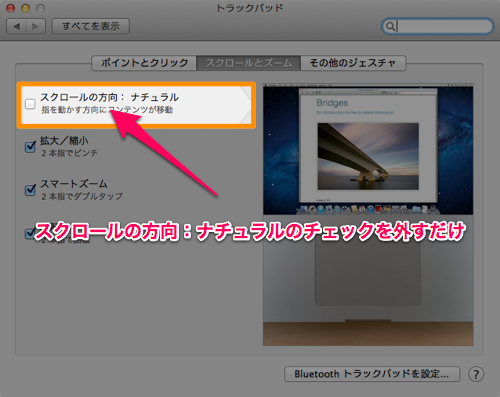The image size is (500, 397).
Task: Open help with the question mark button
Action: click(x=476, y=374)
